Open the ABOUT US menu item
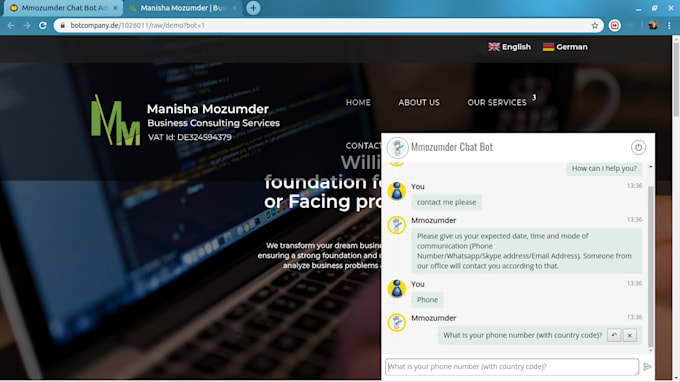Viewport: 680px width, 382px height. tap(419, 103)
